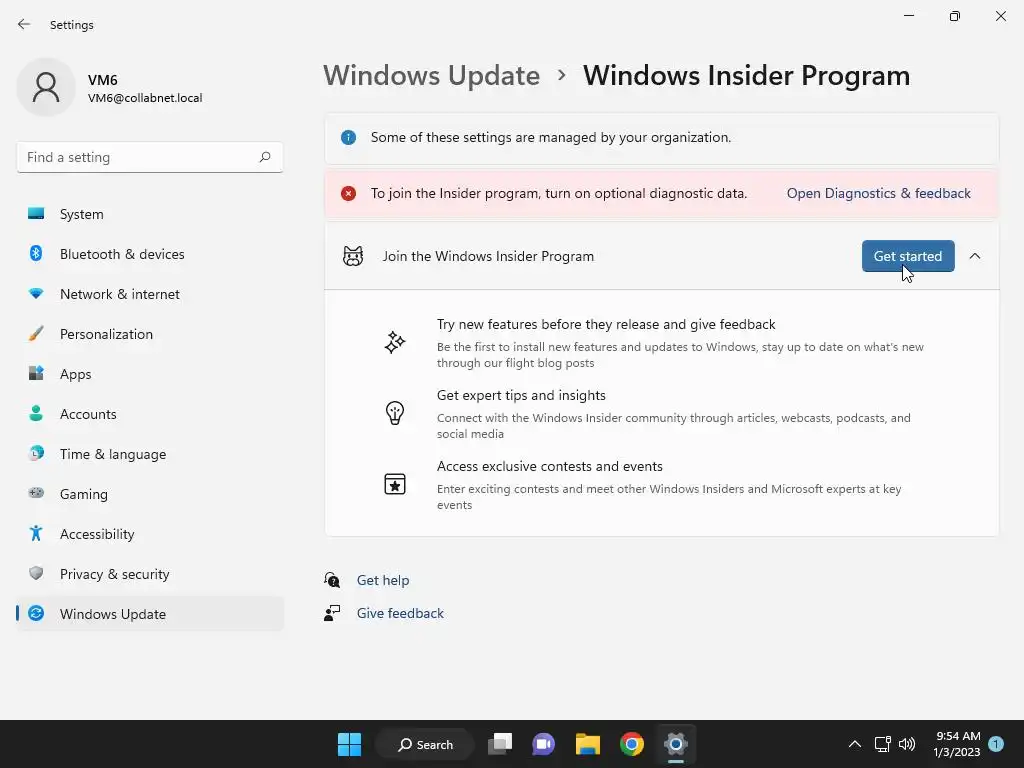Viewport: 1024px width, 768px height.
Task: Click the Personalization paintbrush icon
Action: 36,334
